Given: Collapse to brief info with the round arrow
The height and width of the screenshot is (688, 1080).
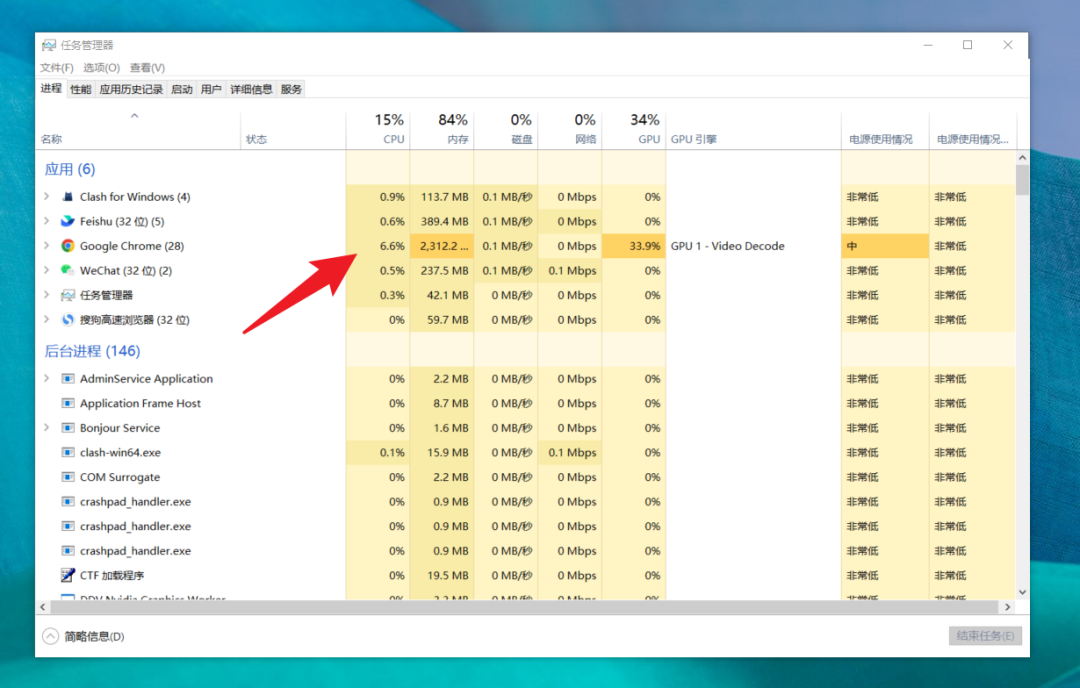Looking at the screenshot, I should pos(50,636).
